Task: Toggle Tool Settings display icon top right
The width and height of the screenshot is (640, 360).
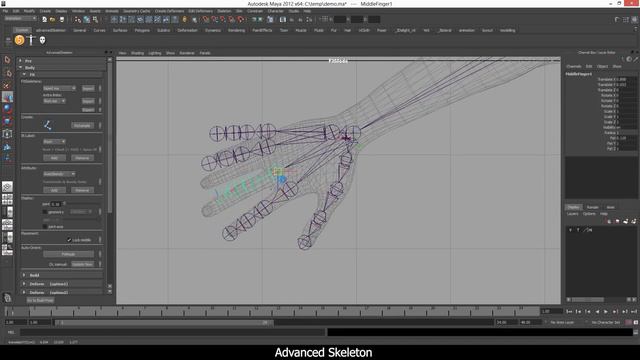Action: click(x=626, y=19)
